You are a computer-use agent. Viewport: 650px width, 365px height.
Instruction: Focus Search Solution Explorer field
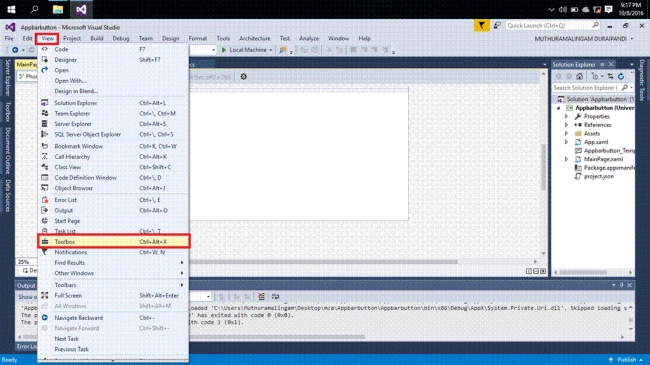click(593, 88)
